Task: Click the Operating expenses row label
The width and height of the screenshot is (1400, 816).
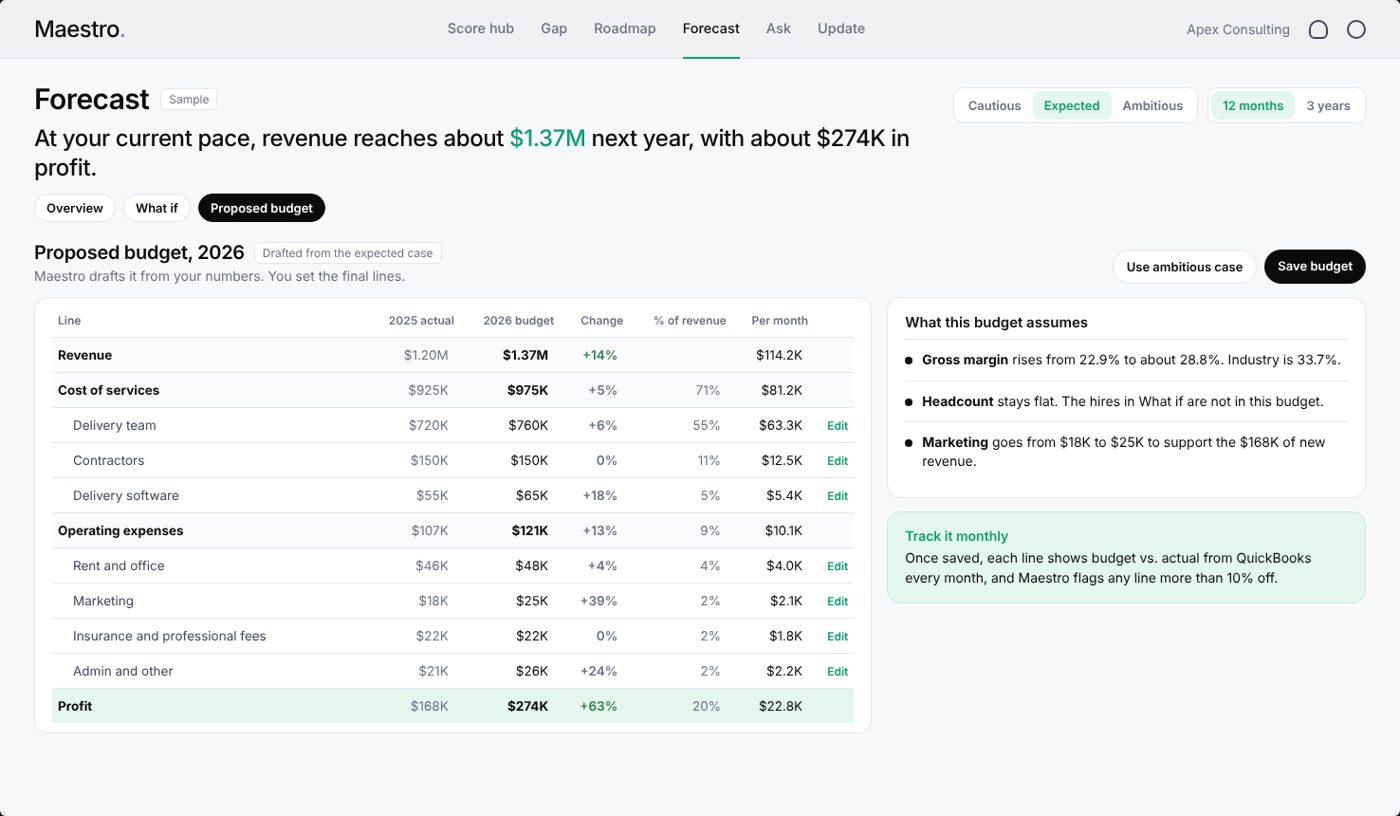Action: click(x=121, y=531)
